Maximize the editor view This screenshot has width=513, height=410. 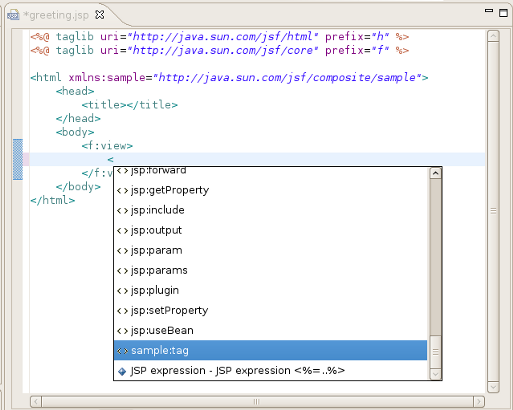click(x=503, y=13)
